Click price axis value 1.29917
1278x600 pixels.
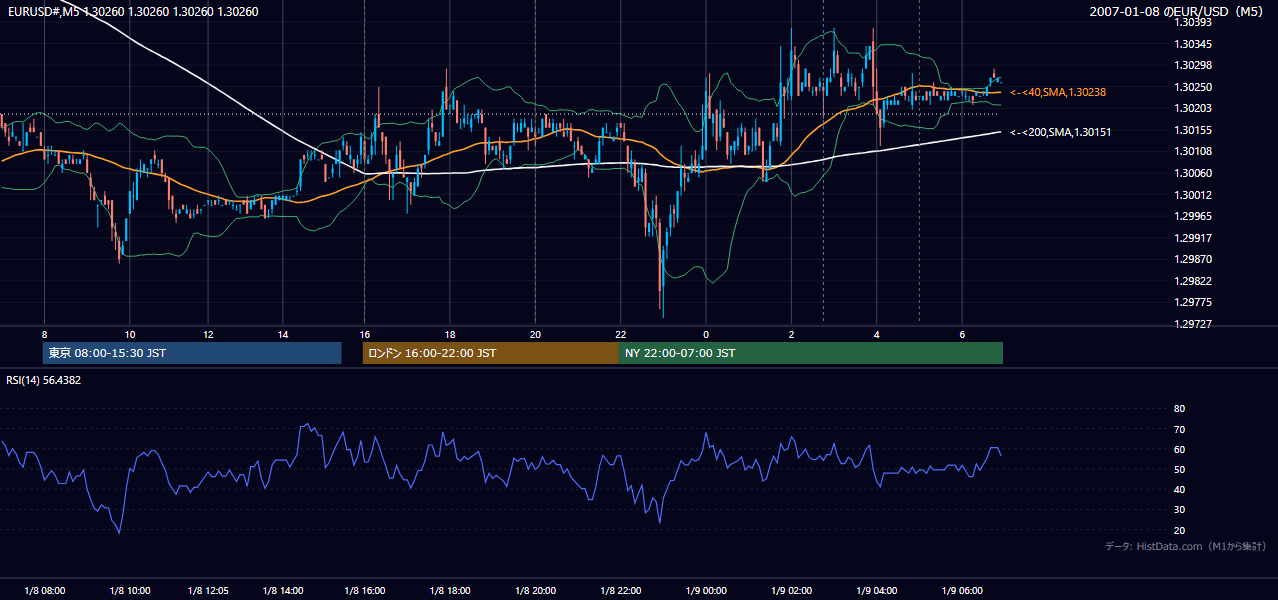click(x=1192, y=238)
